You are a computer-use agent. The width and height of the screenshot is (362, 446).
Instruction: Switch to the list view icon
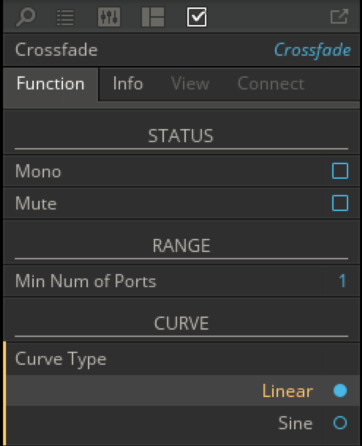pos(65,17)
